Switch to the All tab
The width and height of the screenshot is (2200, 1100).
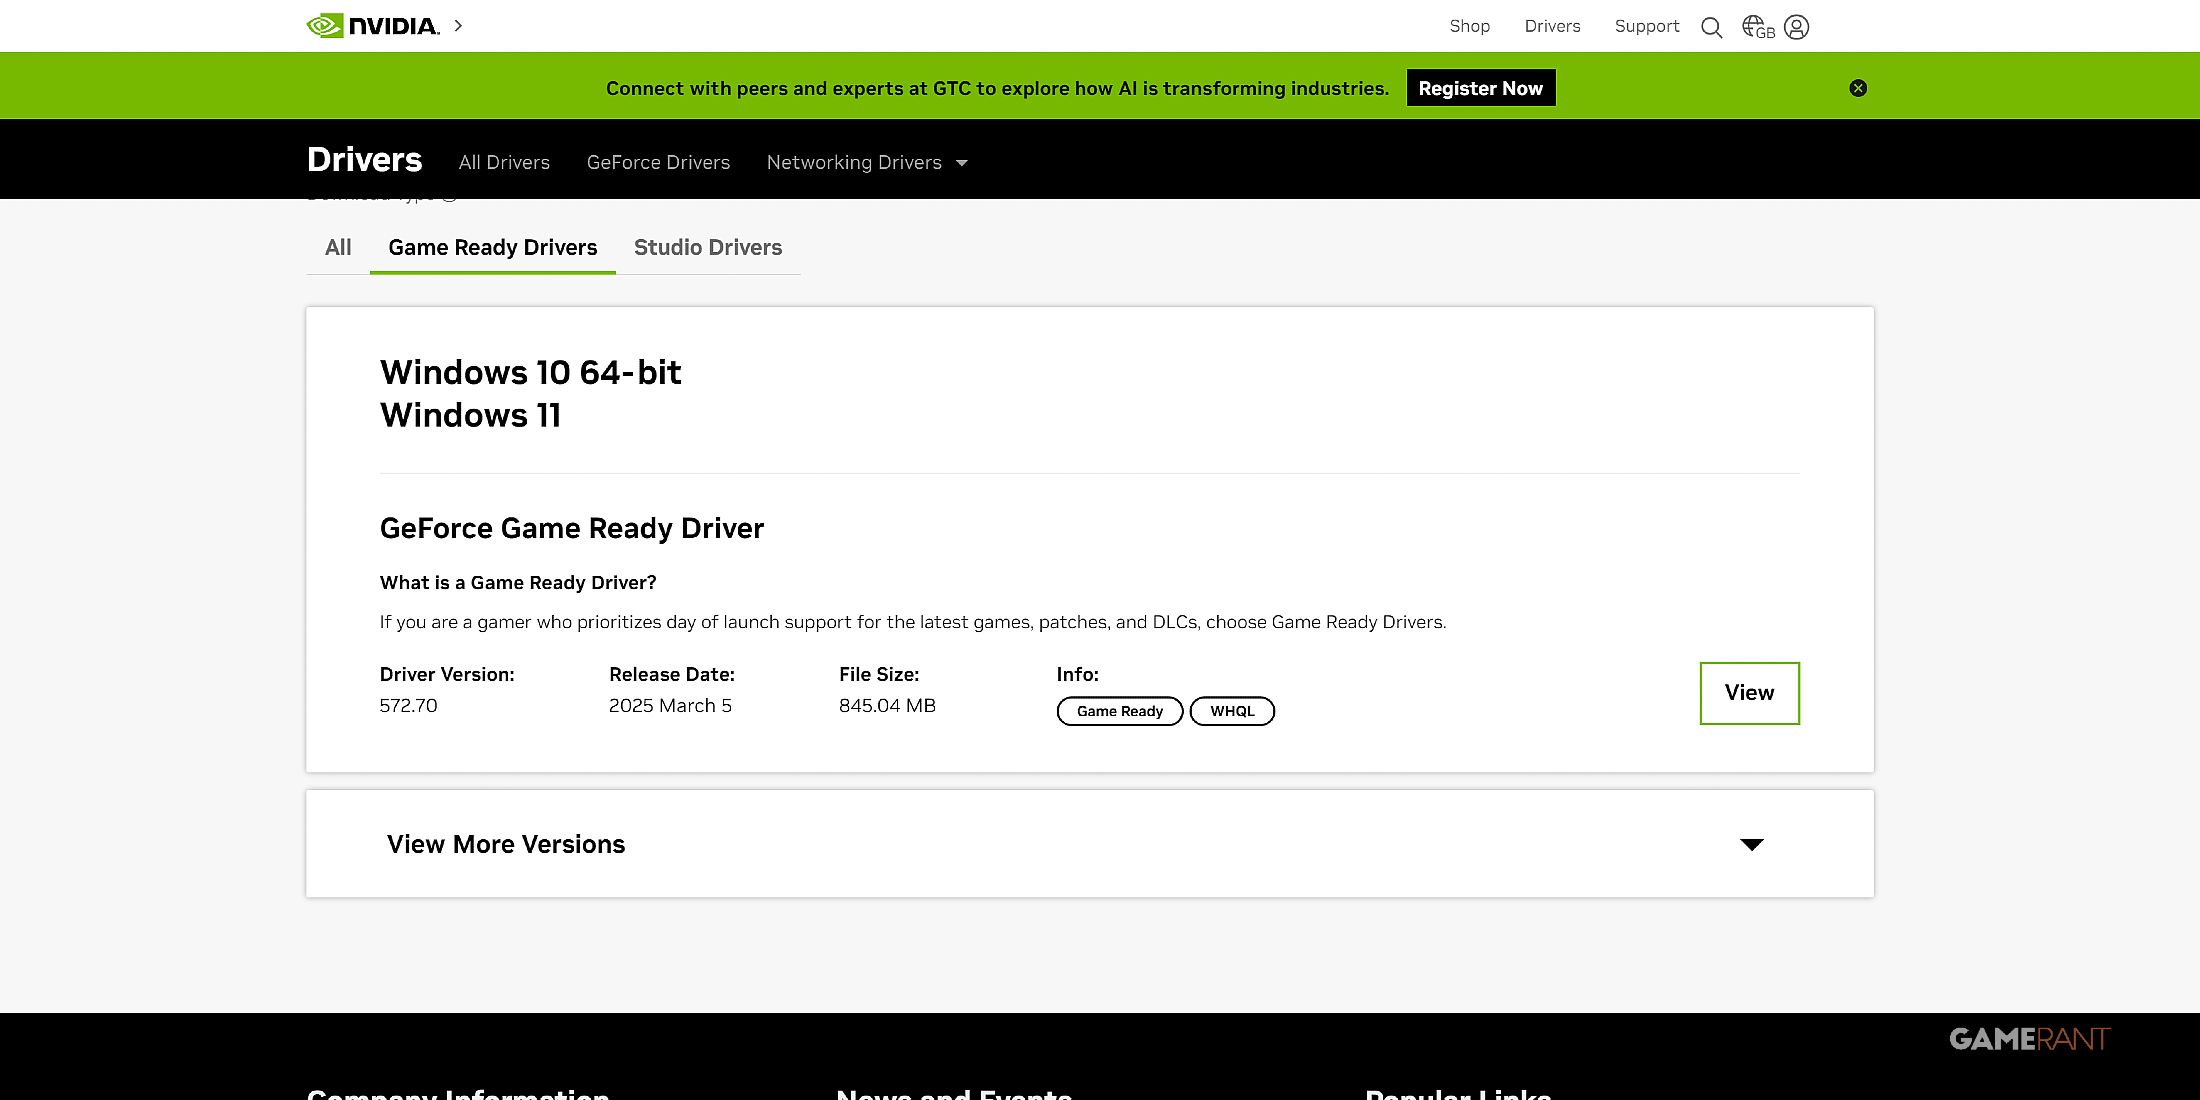[x=338, y=247]
